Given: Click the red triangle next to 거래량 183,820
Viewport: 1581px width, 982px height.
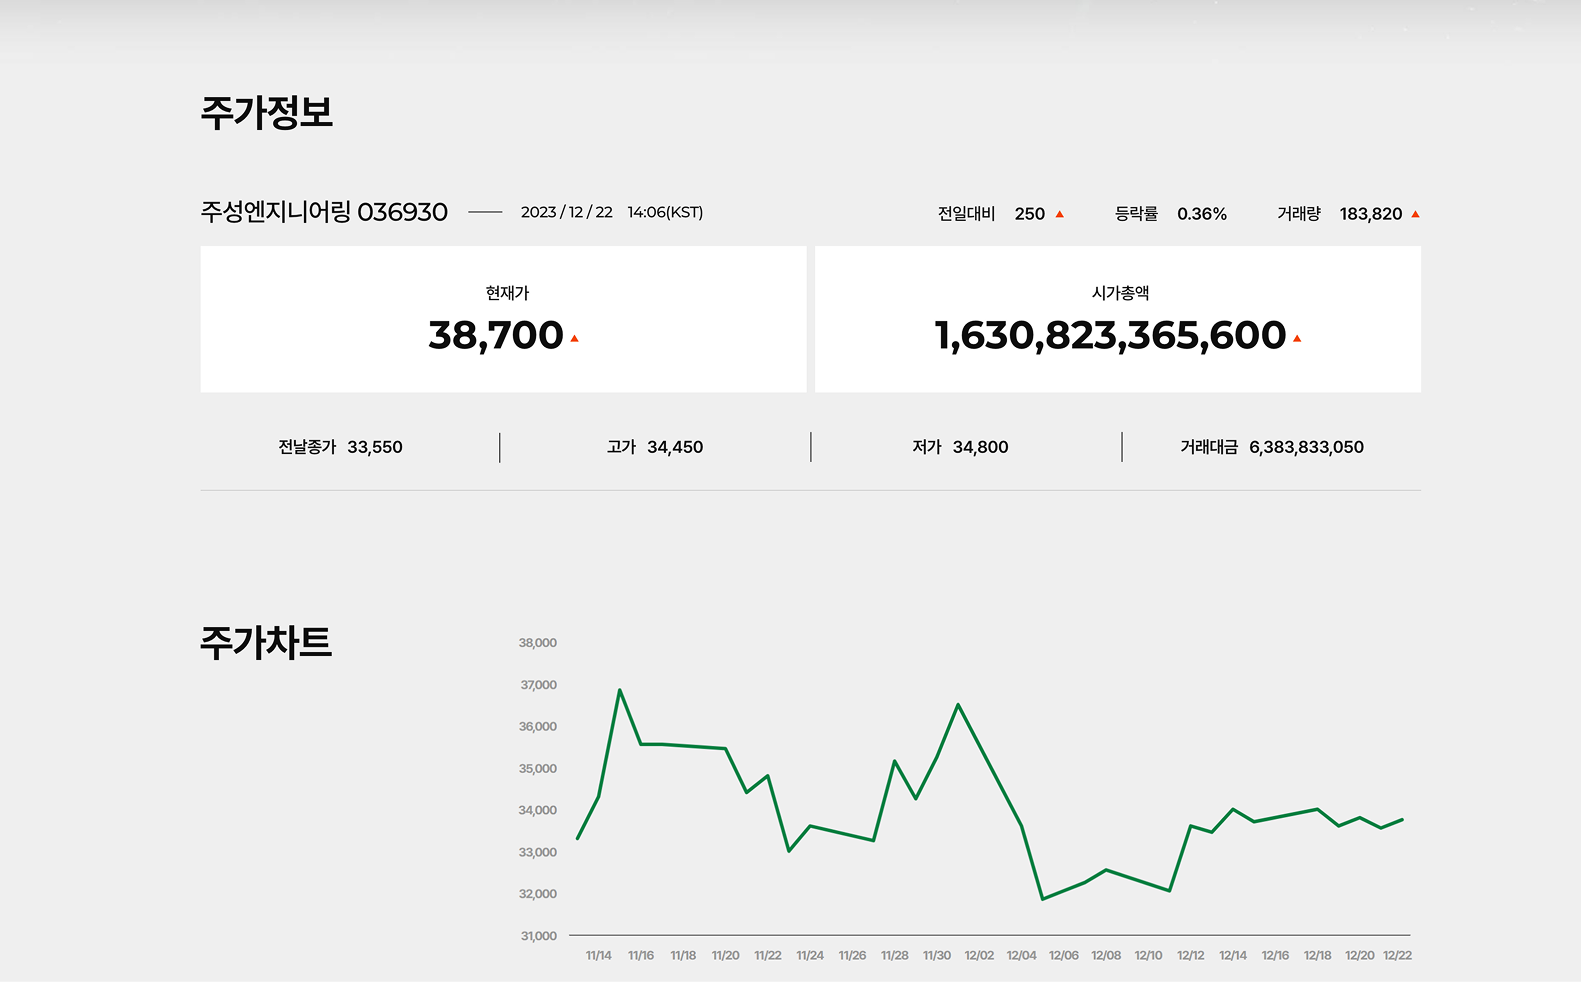Looking at the screenshot, I should coord(1415,214).
